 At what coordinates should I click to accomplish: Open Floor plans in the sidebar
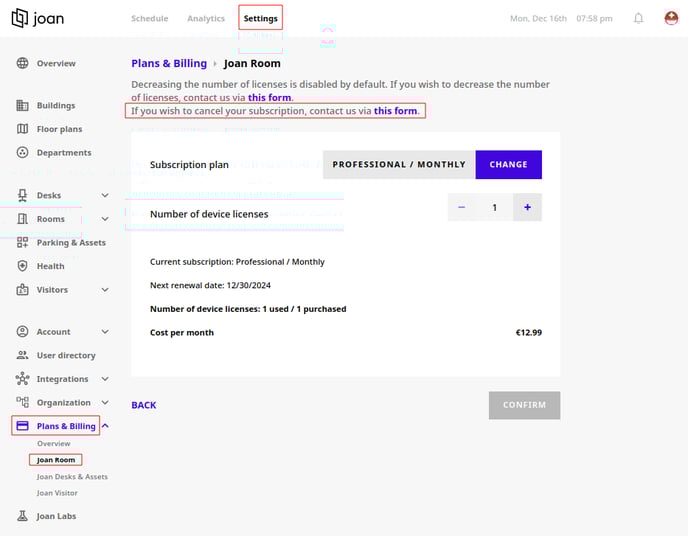click(x=59, y=129)
